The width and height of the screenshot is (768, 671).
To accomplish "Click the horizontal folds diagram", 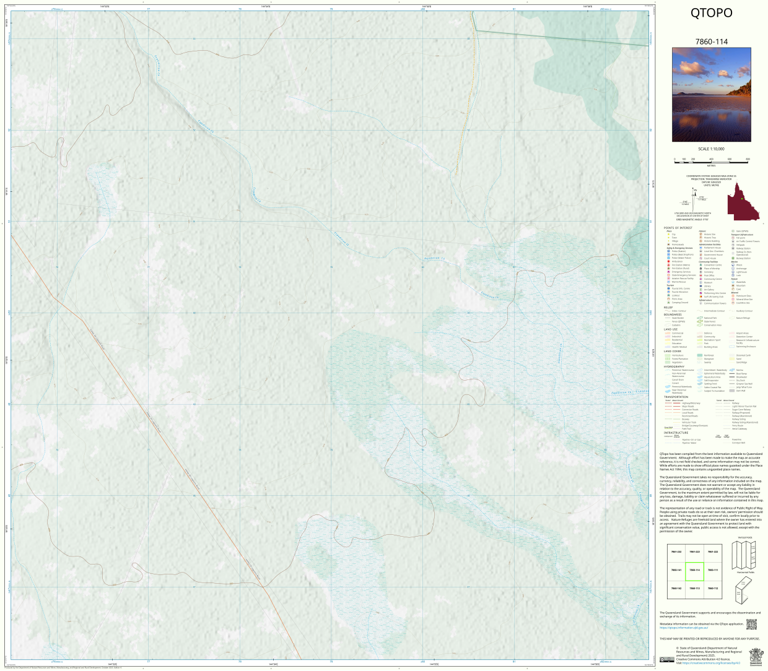I will [x=744, y=555].
